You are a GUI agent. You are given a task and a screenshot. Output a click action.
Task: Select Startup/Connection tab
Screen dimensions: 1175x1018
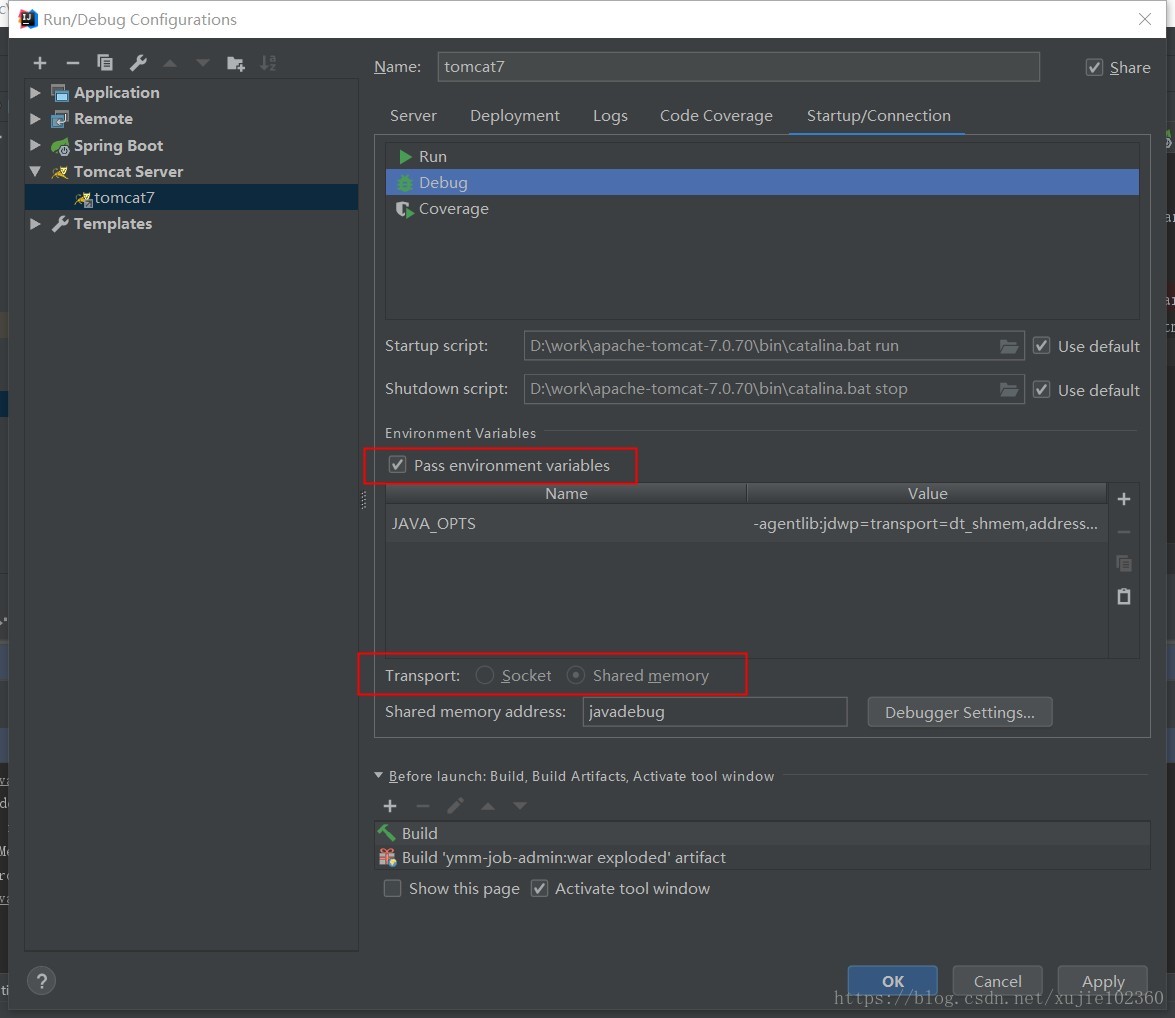point(878,115)
